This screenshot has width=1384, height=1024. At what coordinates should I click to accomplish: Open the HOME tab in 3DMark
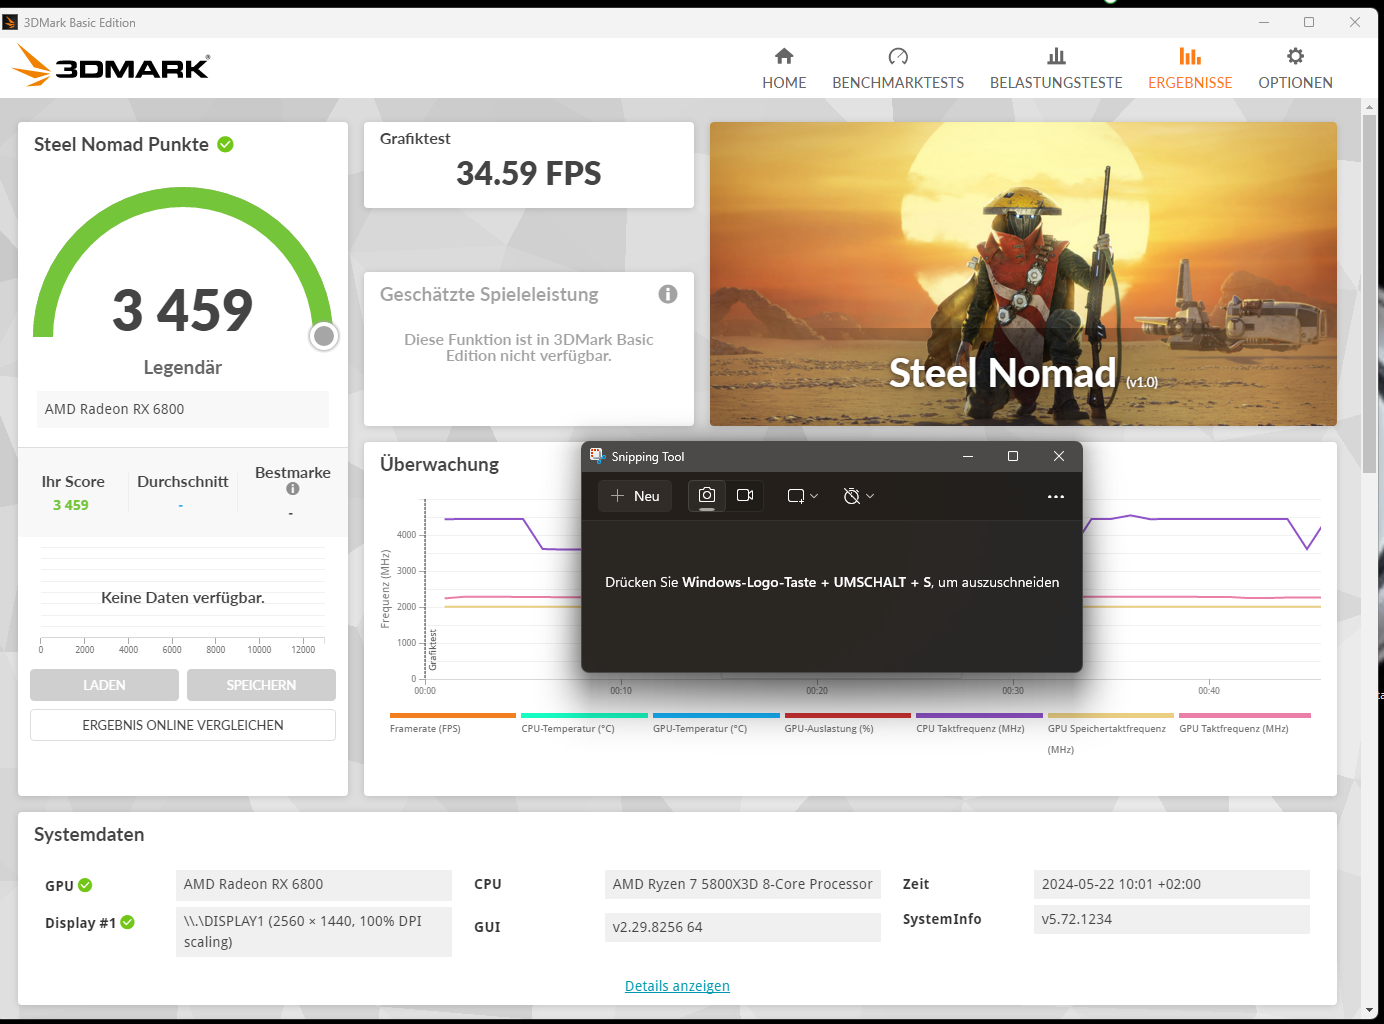784,68
